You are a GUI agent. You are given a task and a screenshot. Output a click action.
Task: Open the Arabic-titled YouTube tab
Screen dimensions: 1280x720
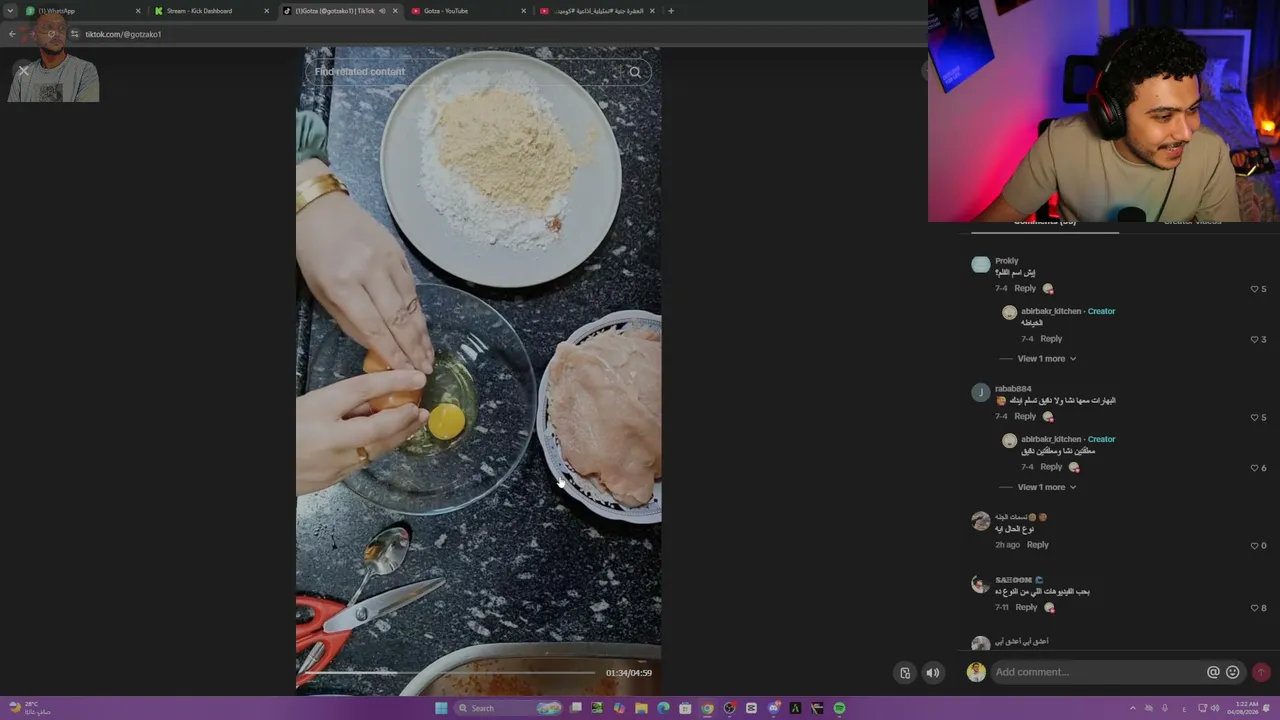[x=597, y=11]
